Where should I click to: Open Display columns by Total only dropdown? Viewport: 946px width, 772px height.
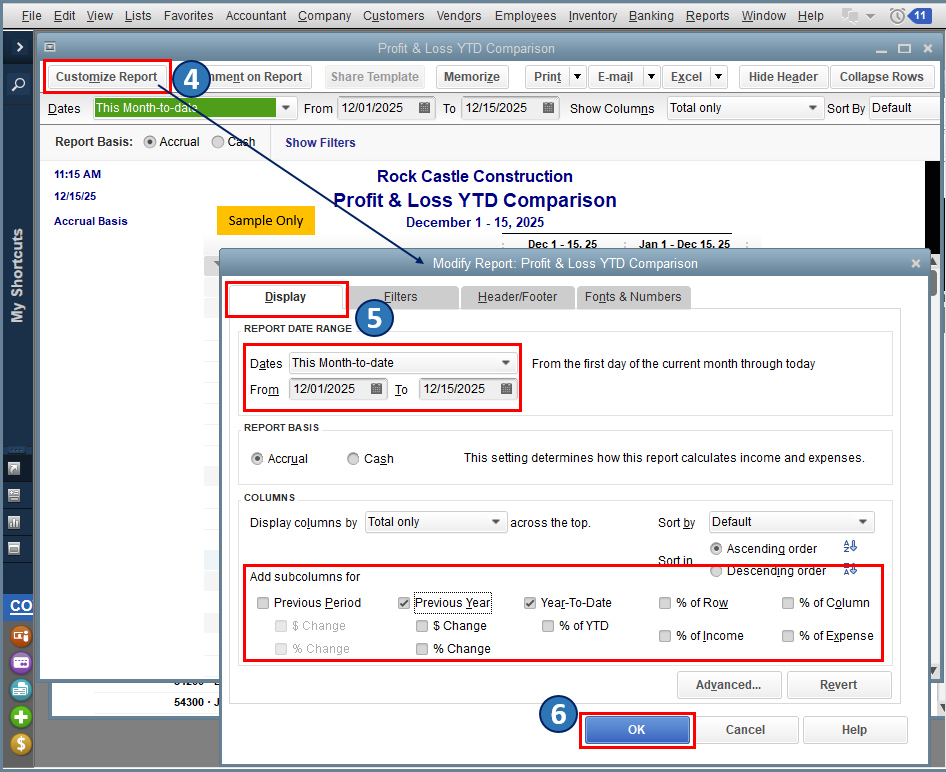click(435, 522)
